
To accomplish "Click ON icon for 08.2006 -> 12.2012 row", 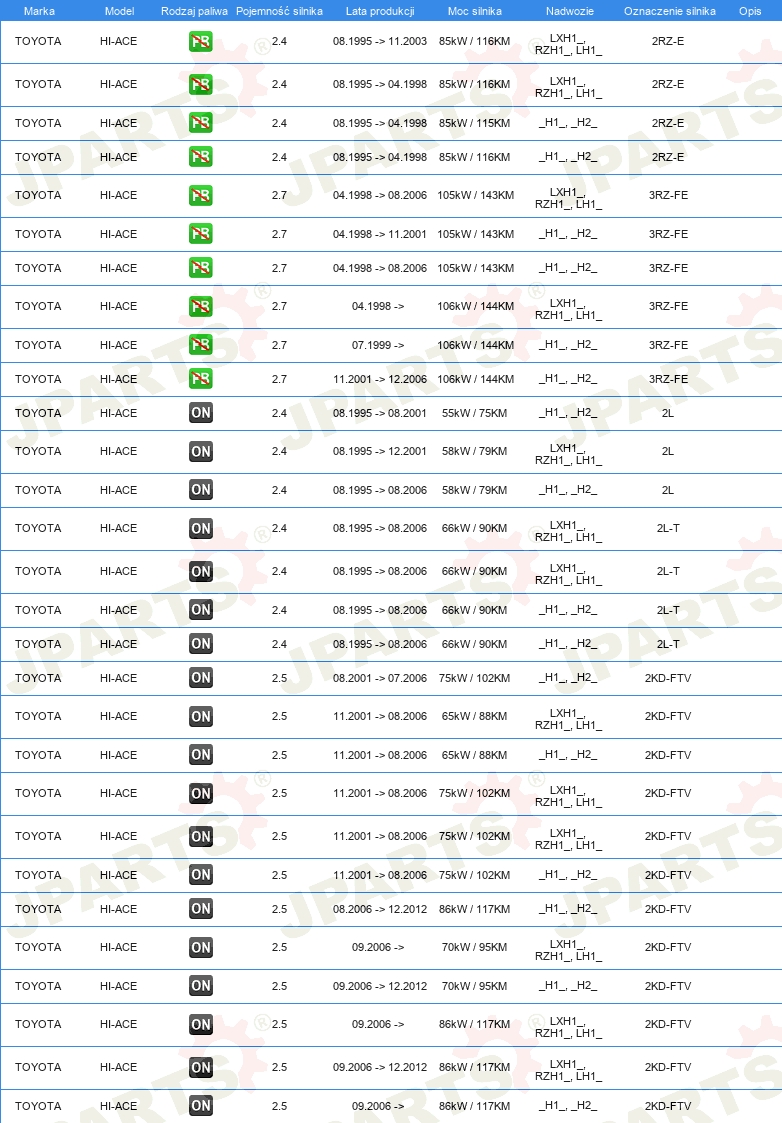I will (201, 909).
